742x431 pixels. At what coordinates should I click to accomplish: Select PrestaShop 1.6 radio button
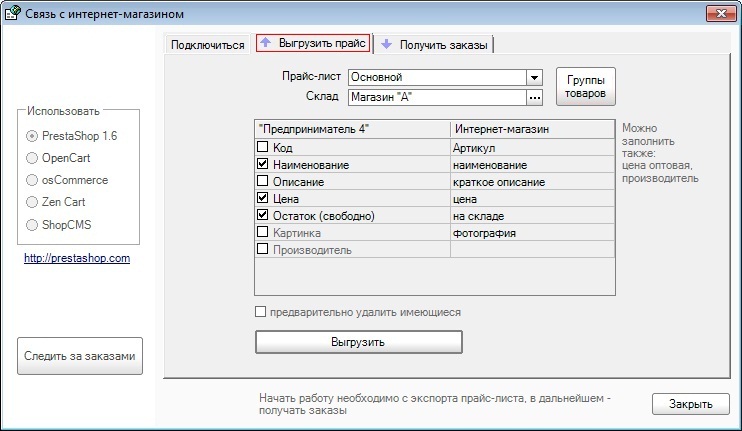click(x=32, y=136)
